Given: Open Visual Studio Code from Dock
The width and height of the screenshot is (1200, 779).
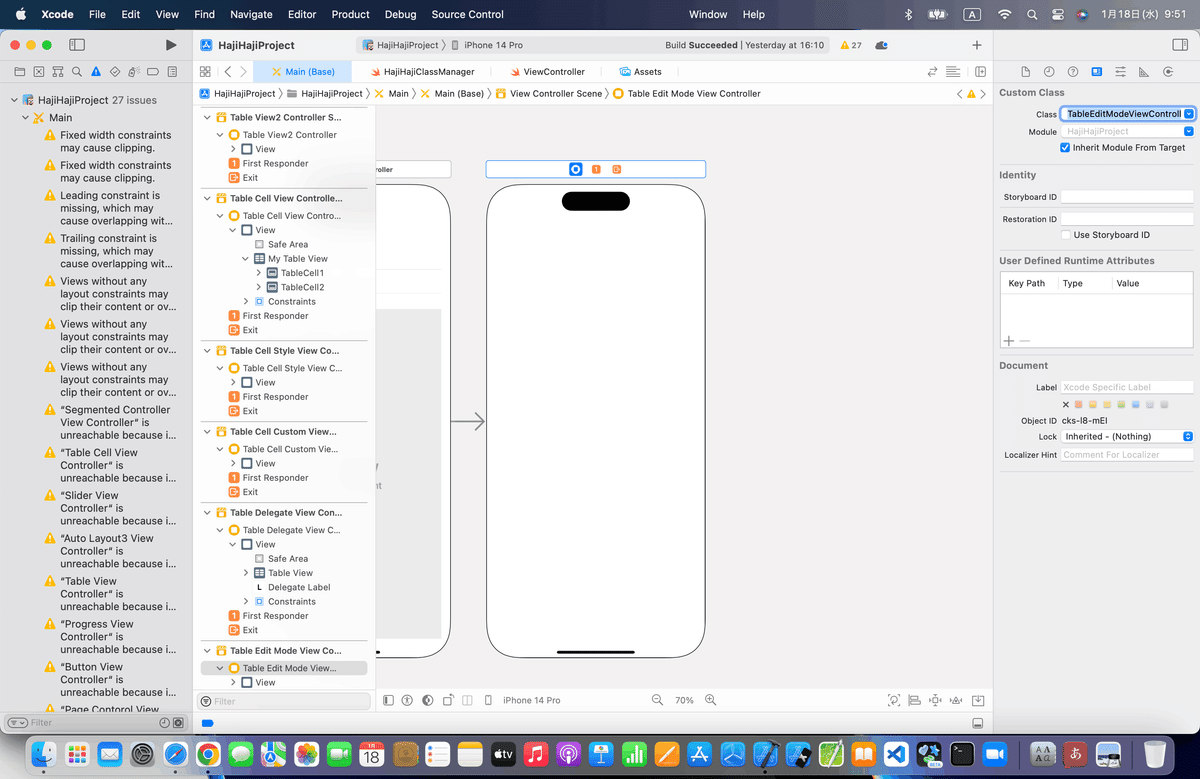Looking at the screenshot, I should coord(897,754).
